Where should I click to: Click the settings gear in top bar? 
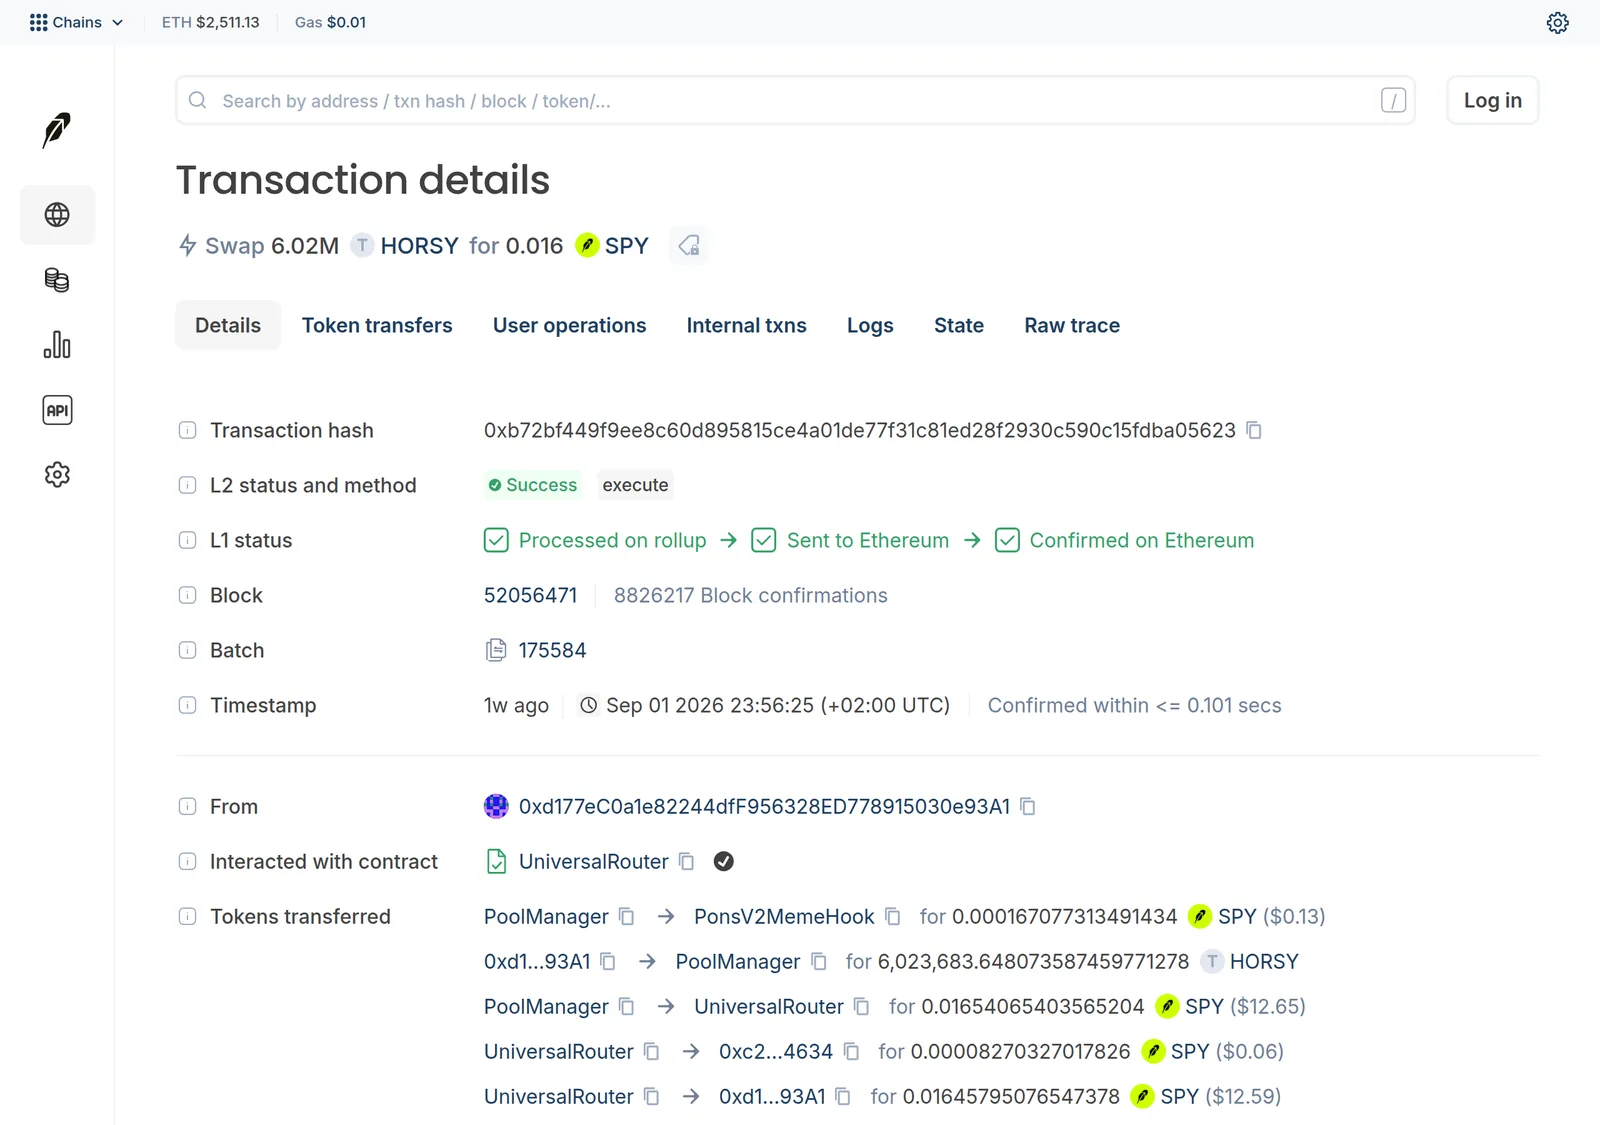click(1557, 22)
